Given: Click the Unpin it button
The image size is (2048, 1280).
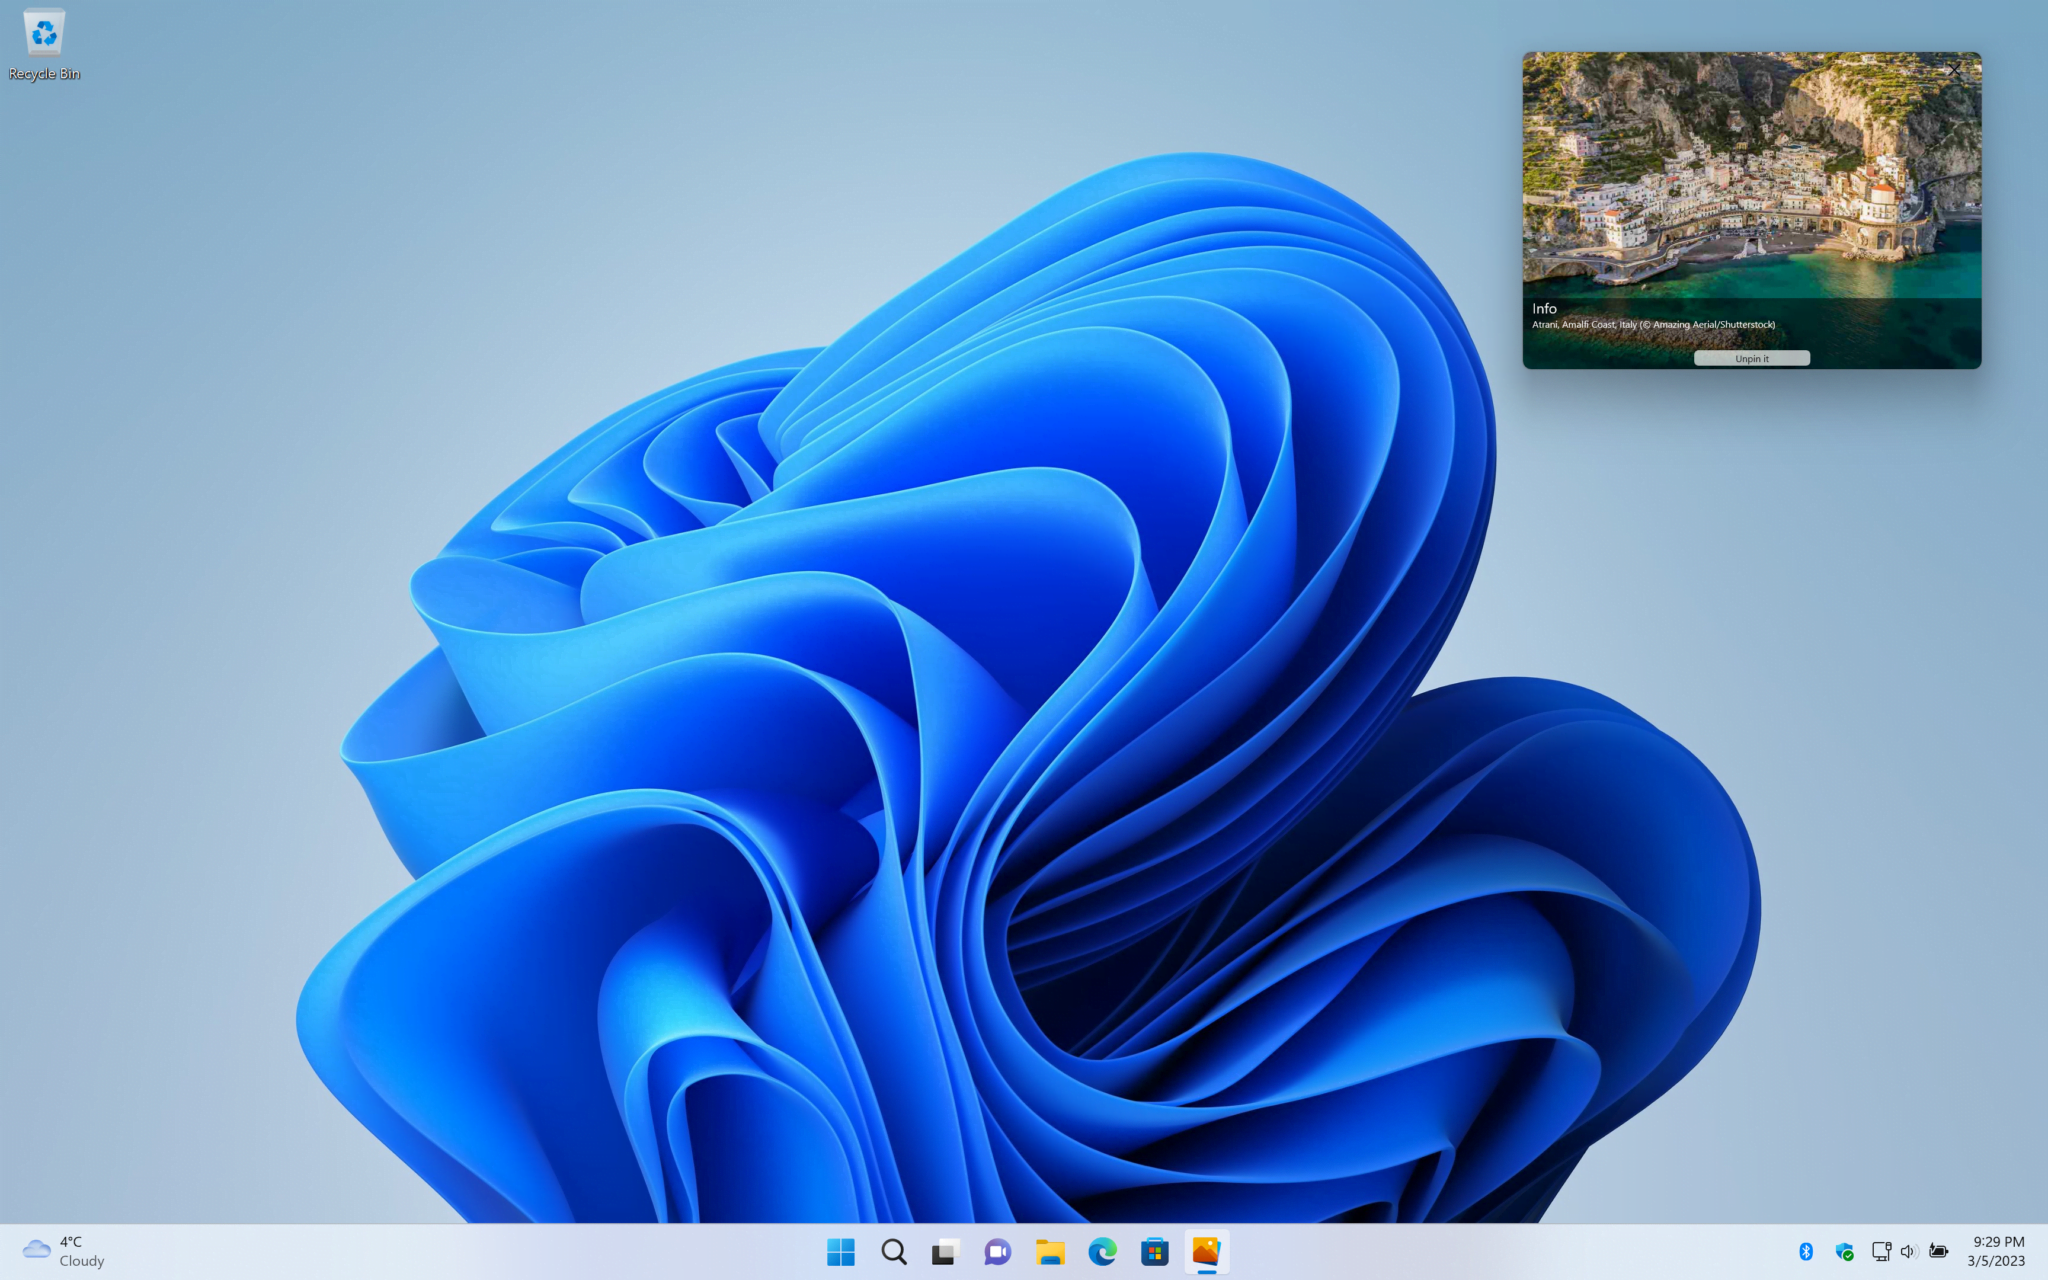Looking at the screenshot, I should coord(1751,358).
